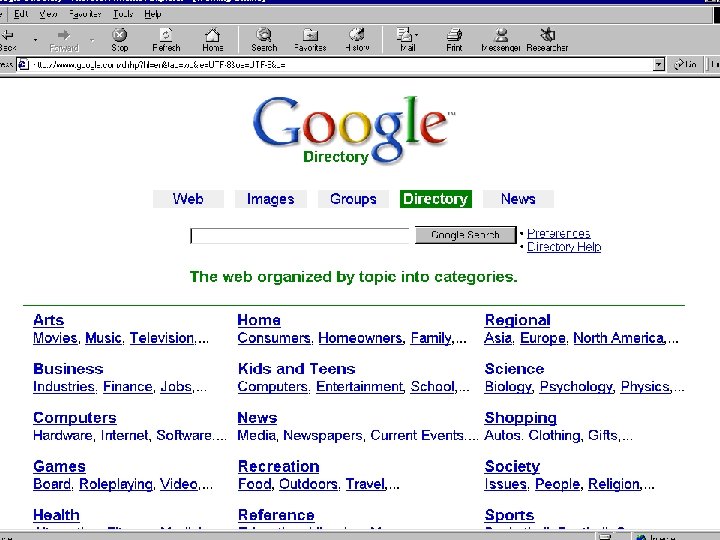Open the Search pane icon
The image size is (720, 540).
pyautogui.click(x=264, y=35)
